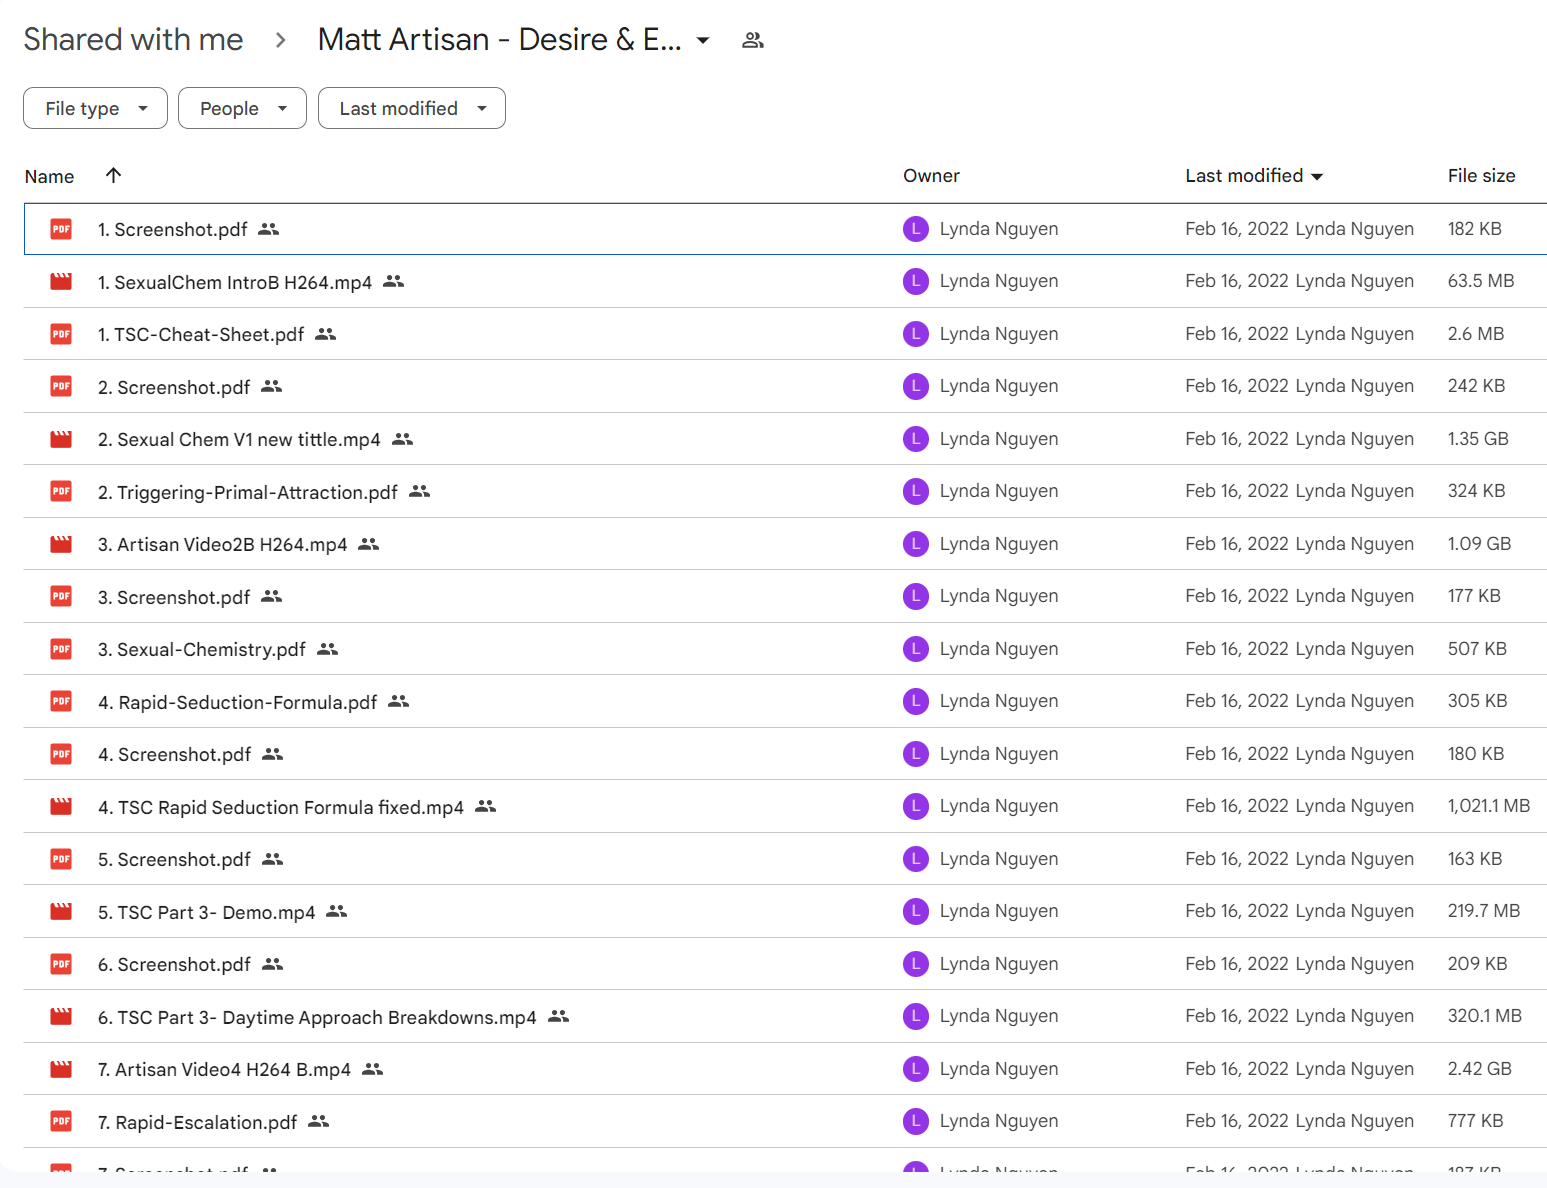
Task: Click shared-people icon beside folder title
Action: click(753, 40)
